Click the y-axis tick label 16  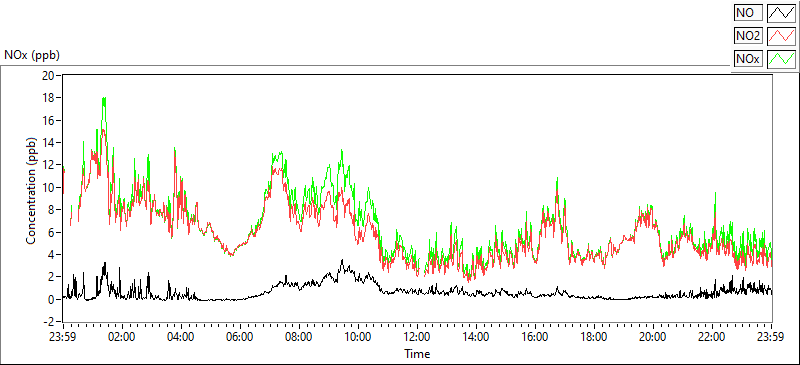[49, 120]
